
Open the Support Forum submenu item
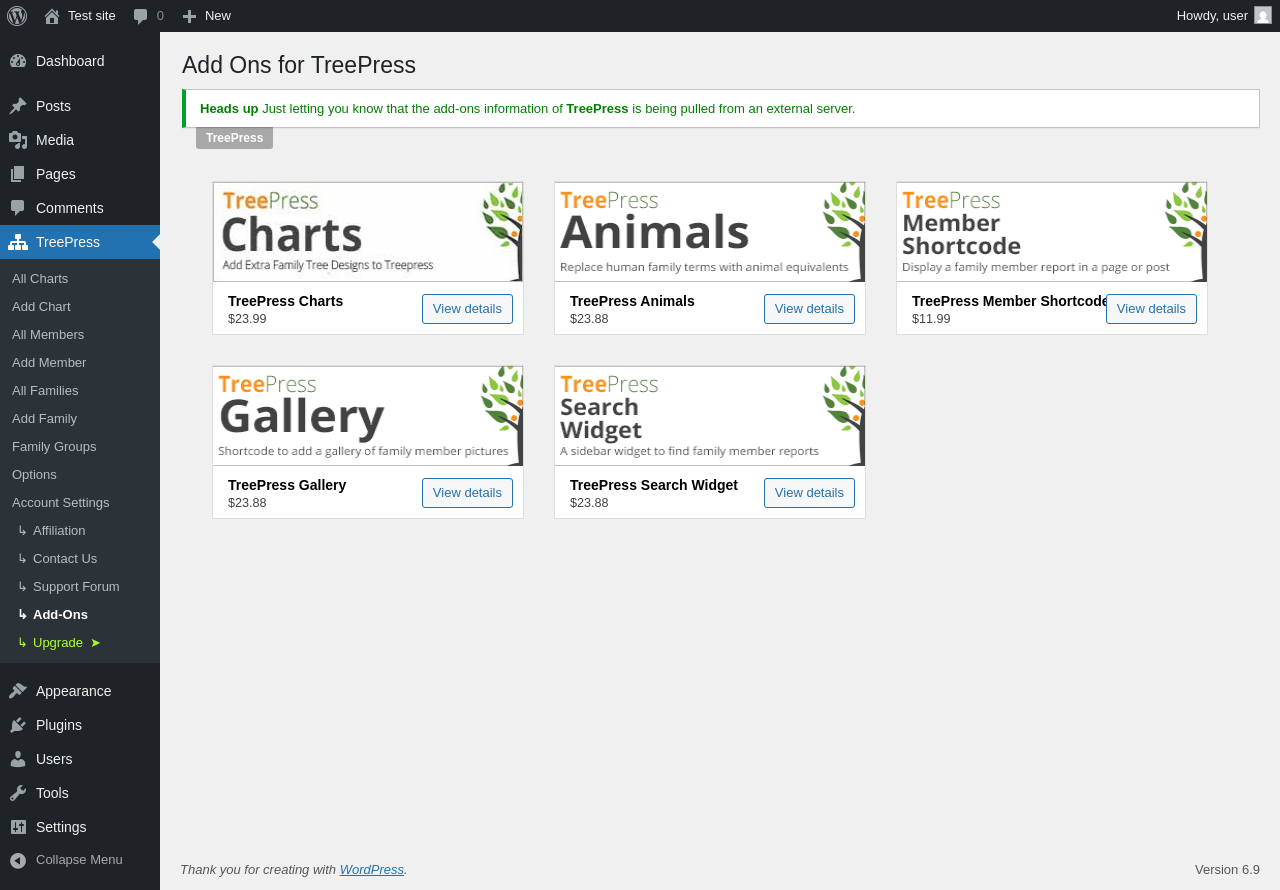[x=80, y=586]
